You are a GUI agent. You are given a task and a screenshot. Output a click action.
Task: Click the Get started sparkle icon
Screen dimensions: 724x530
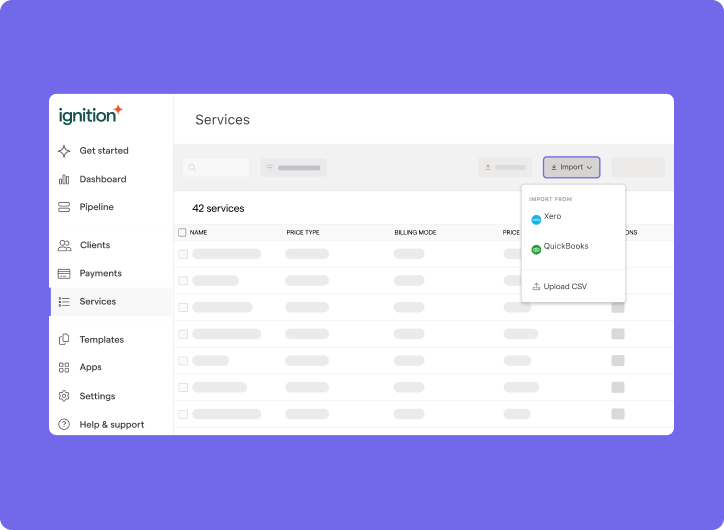[x=64, y=151]
